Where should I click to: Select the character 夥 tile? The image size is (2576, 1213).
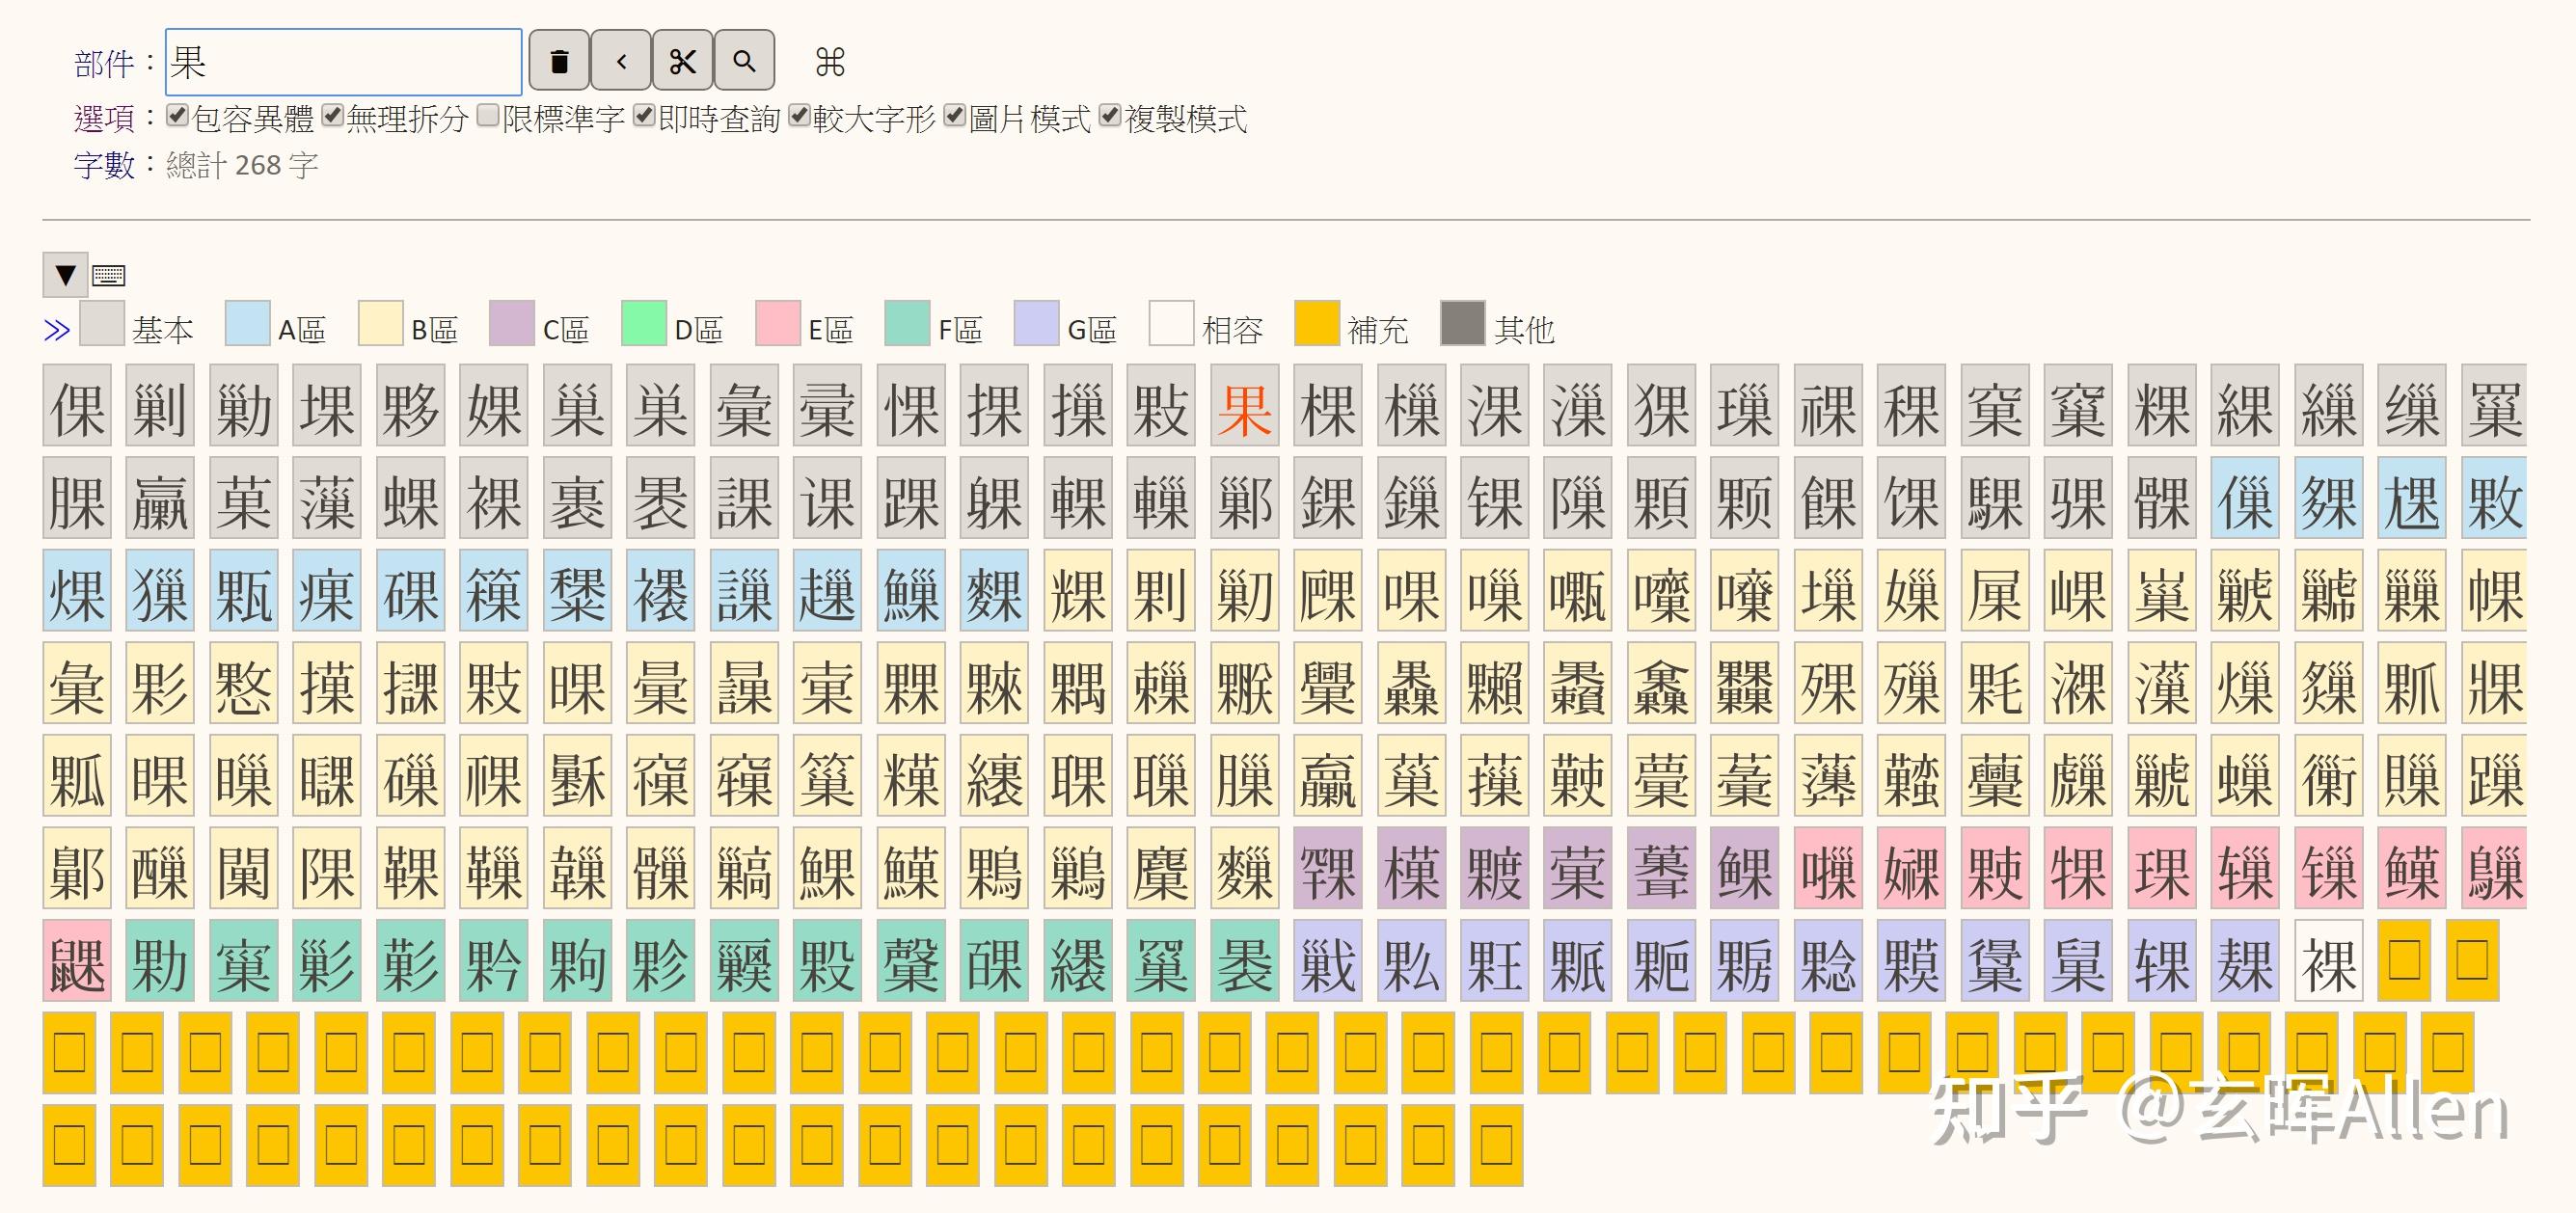point(411,406)
